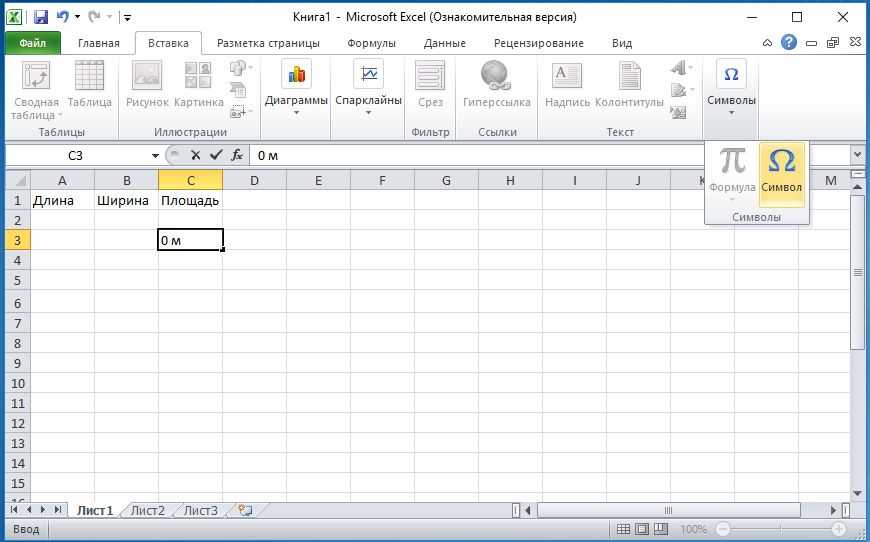Switch to Page Layout view in status bar
Viewport: 870px width, 542px height.
click(642, 529)
